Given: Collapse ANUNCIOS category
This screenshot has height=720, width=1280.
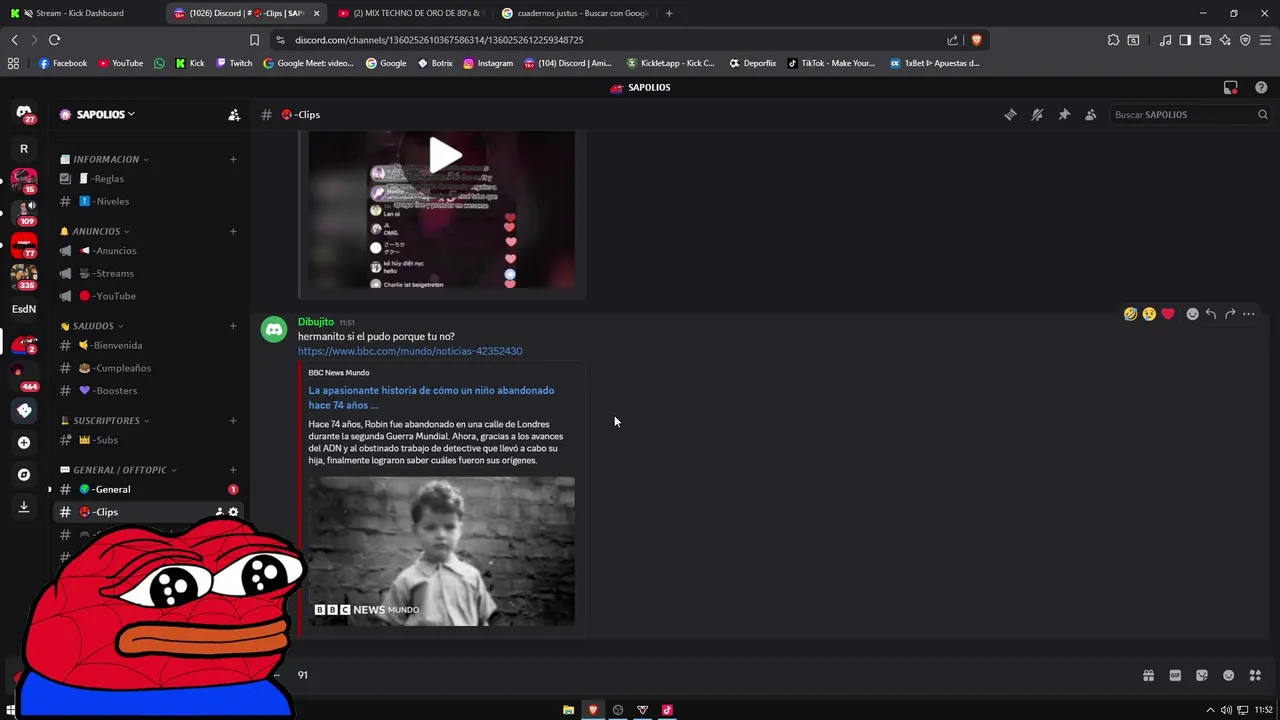Looking at the screenshot, I should click(95, 231).
